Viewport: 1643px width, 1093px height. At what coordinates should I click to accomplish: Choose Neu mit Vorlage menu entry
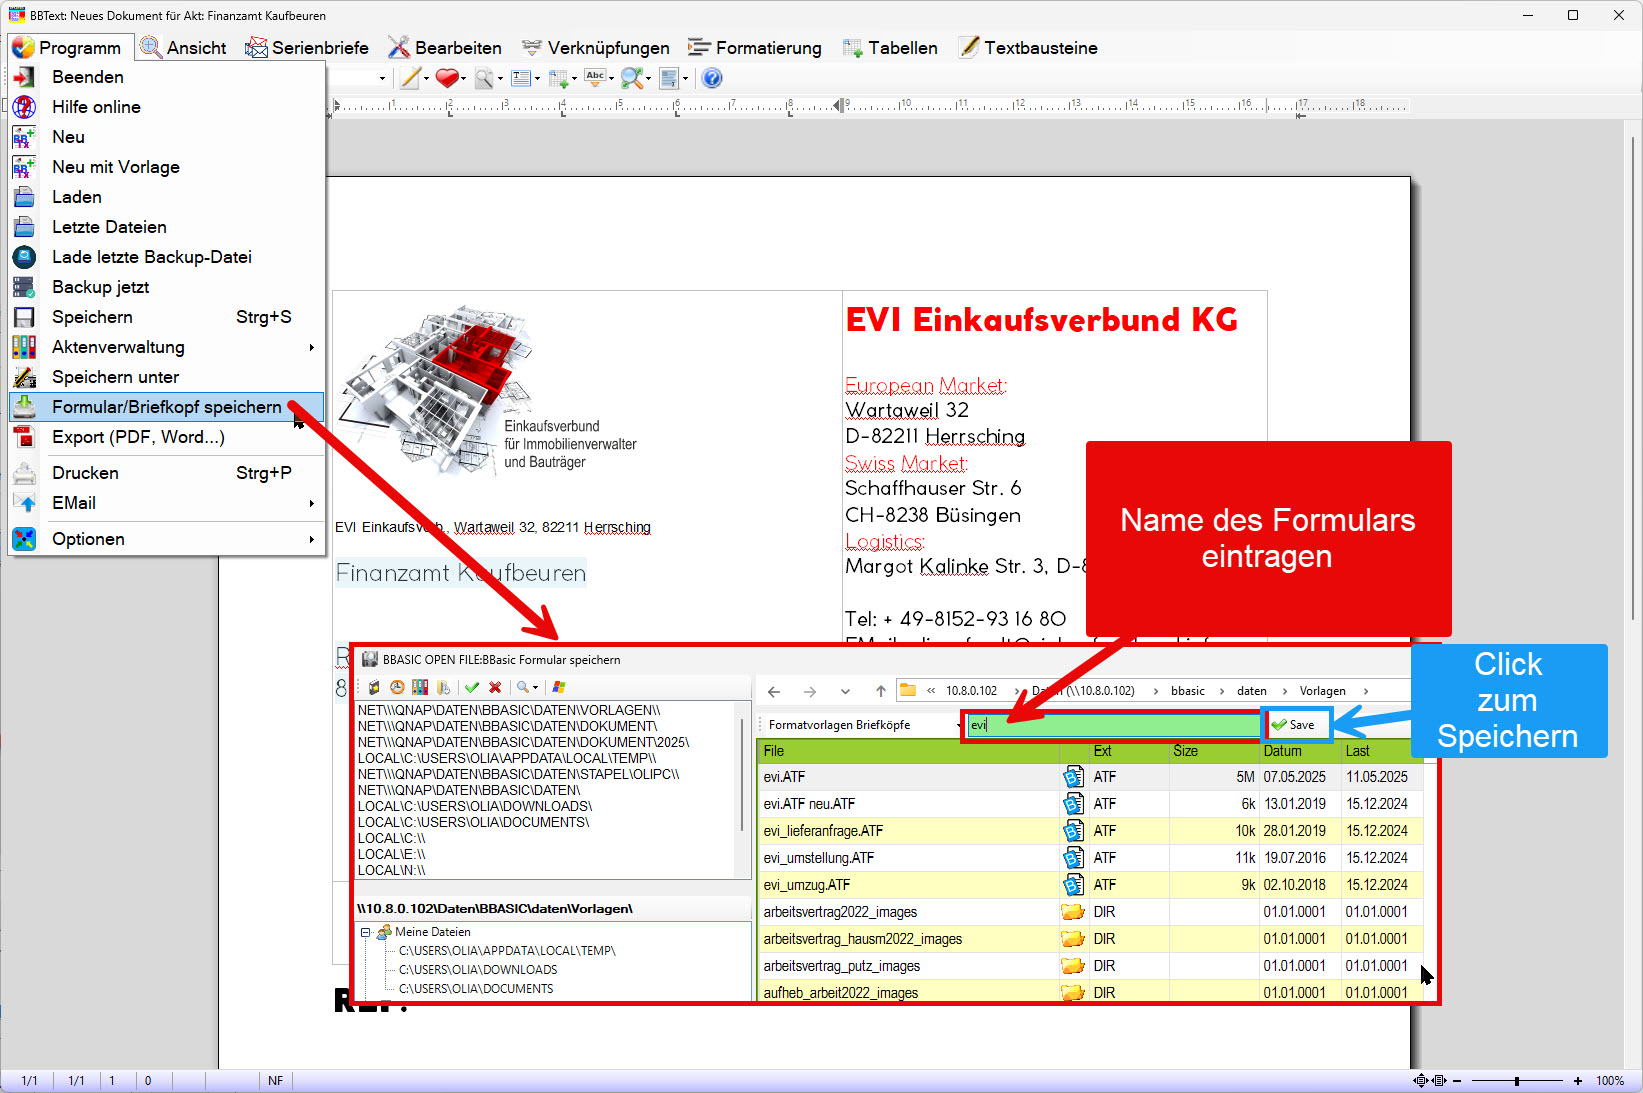pyautogui.click(x=166, y=167)
